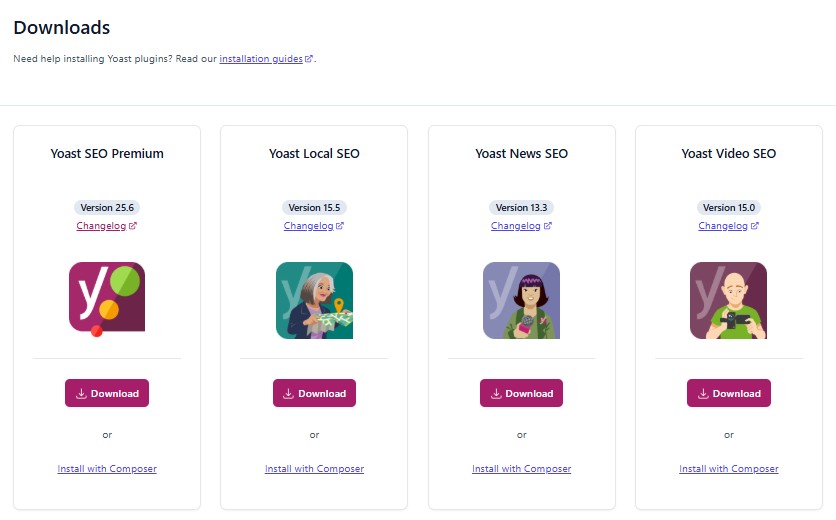Download the Yoast Video SEO plugin
The width and height of the screenshot is (836, 520).
(x=728, y=393)
